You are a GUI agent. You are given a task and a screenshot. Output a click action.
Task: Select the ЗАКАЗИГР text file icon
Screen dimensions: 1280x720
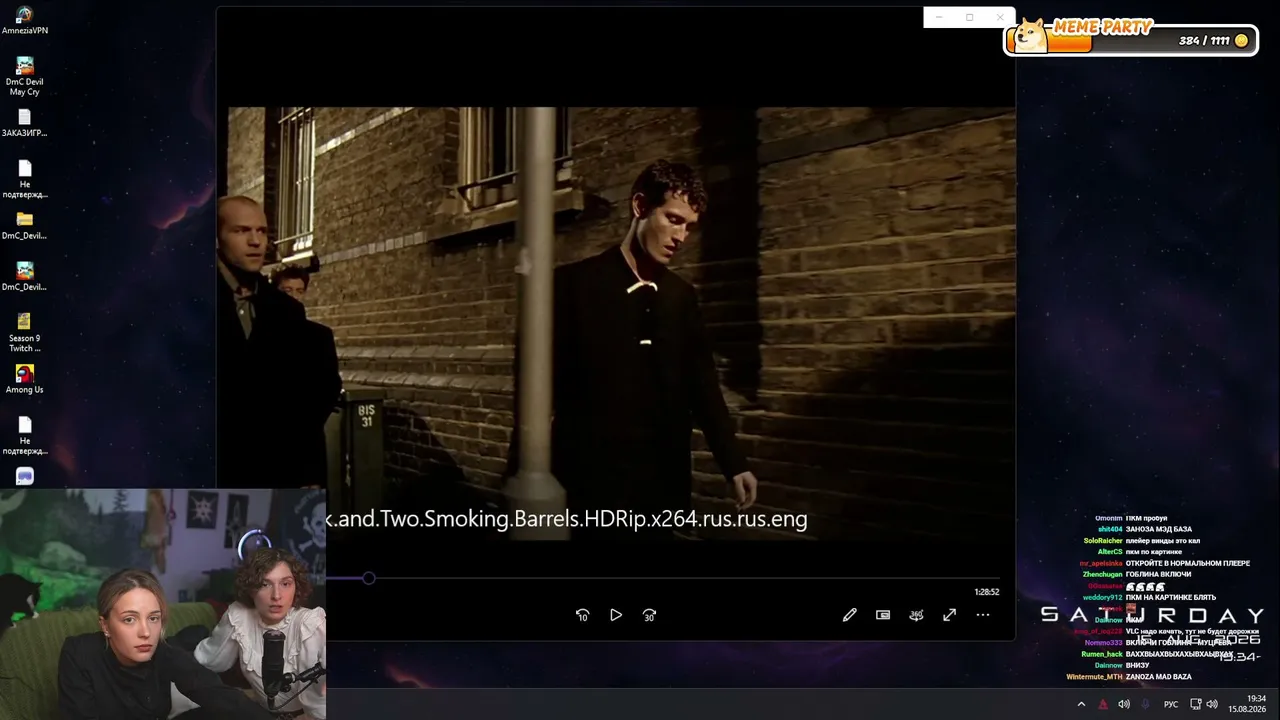[x=25, y=123]
